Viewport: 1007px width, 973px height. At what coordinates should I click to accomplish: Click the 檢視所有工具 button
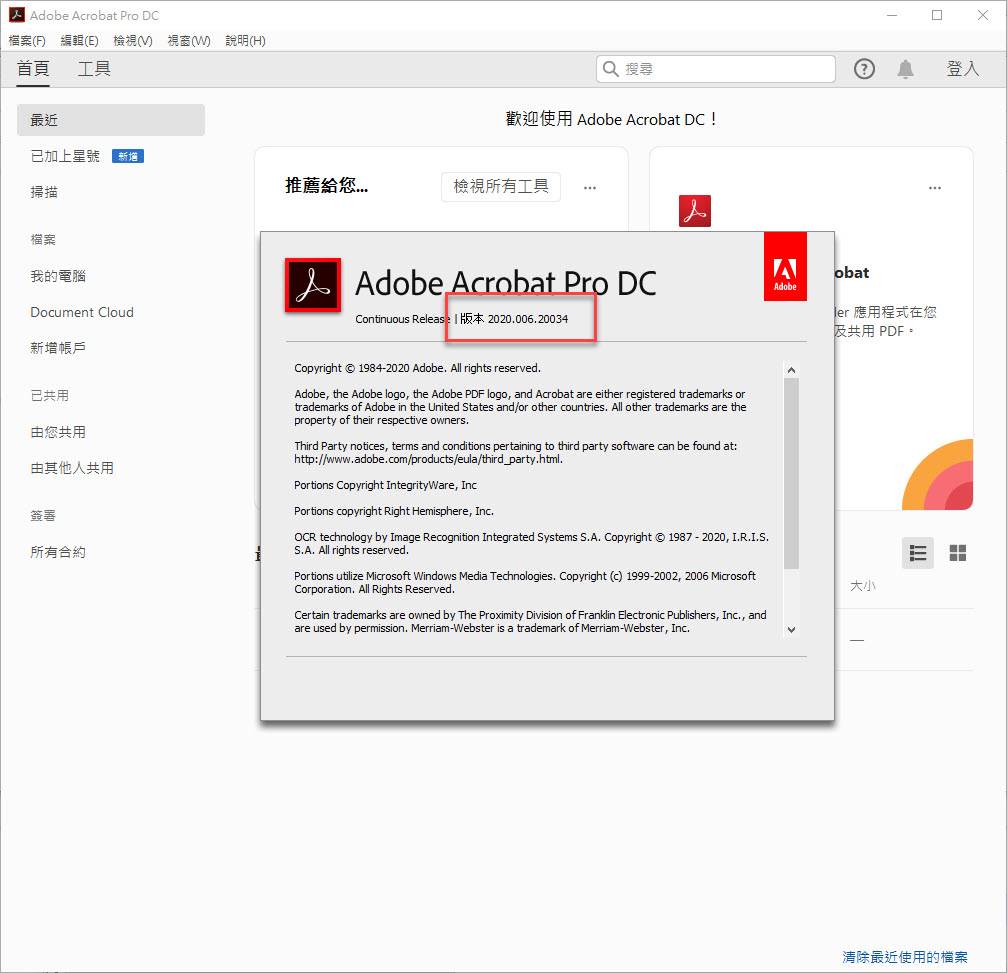coord(501,186)
